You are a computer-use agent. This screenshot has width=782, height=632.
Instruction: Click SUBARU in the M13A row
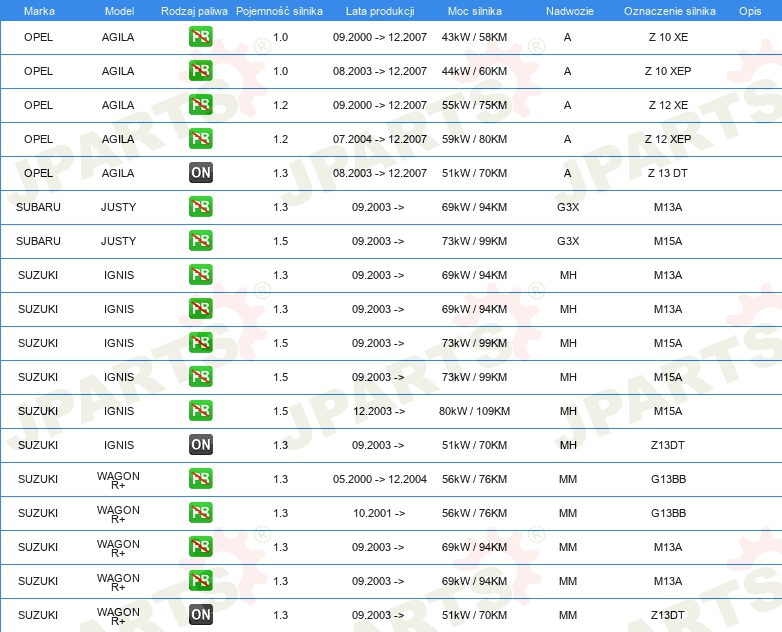tap(38, 207)
